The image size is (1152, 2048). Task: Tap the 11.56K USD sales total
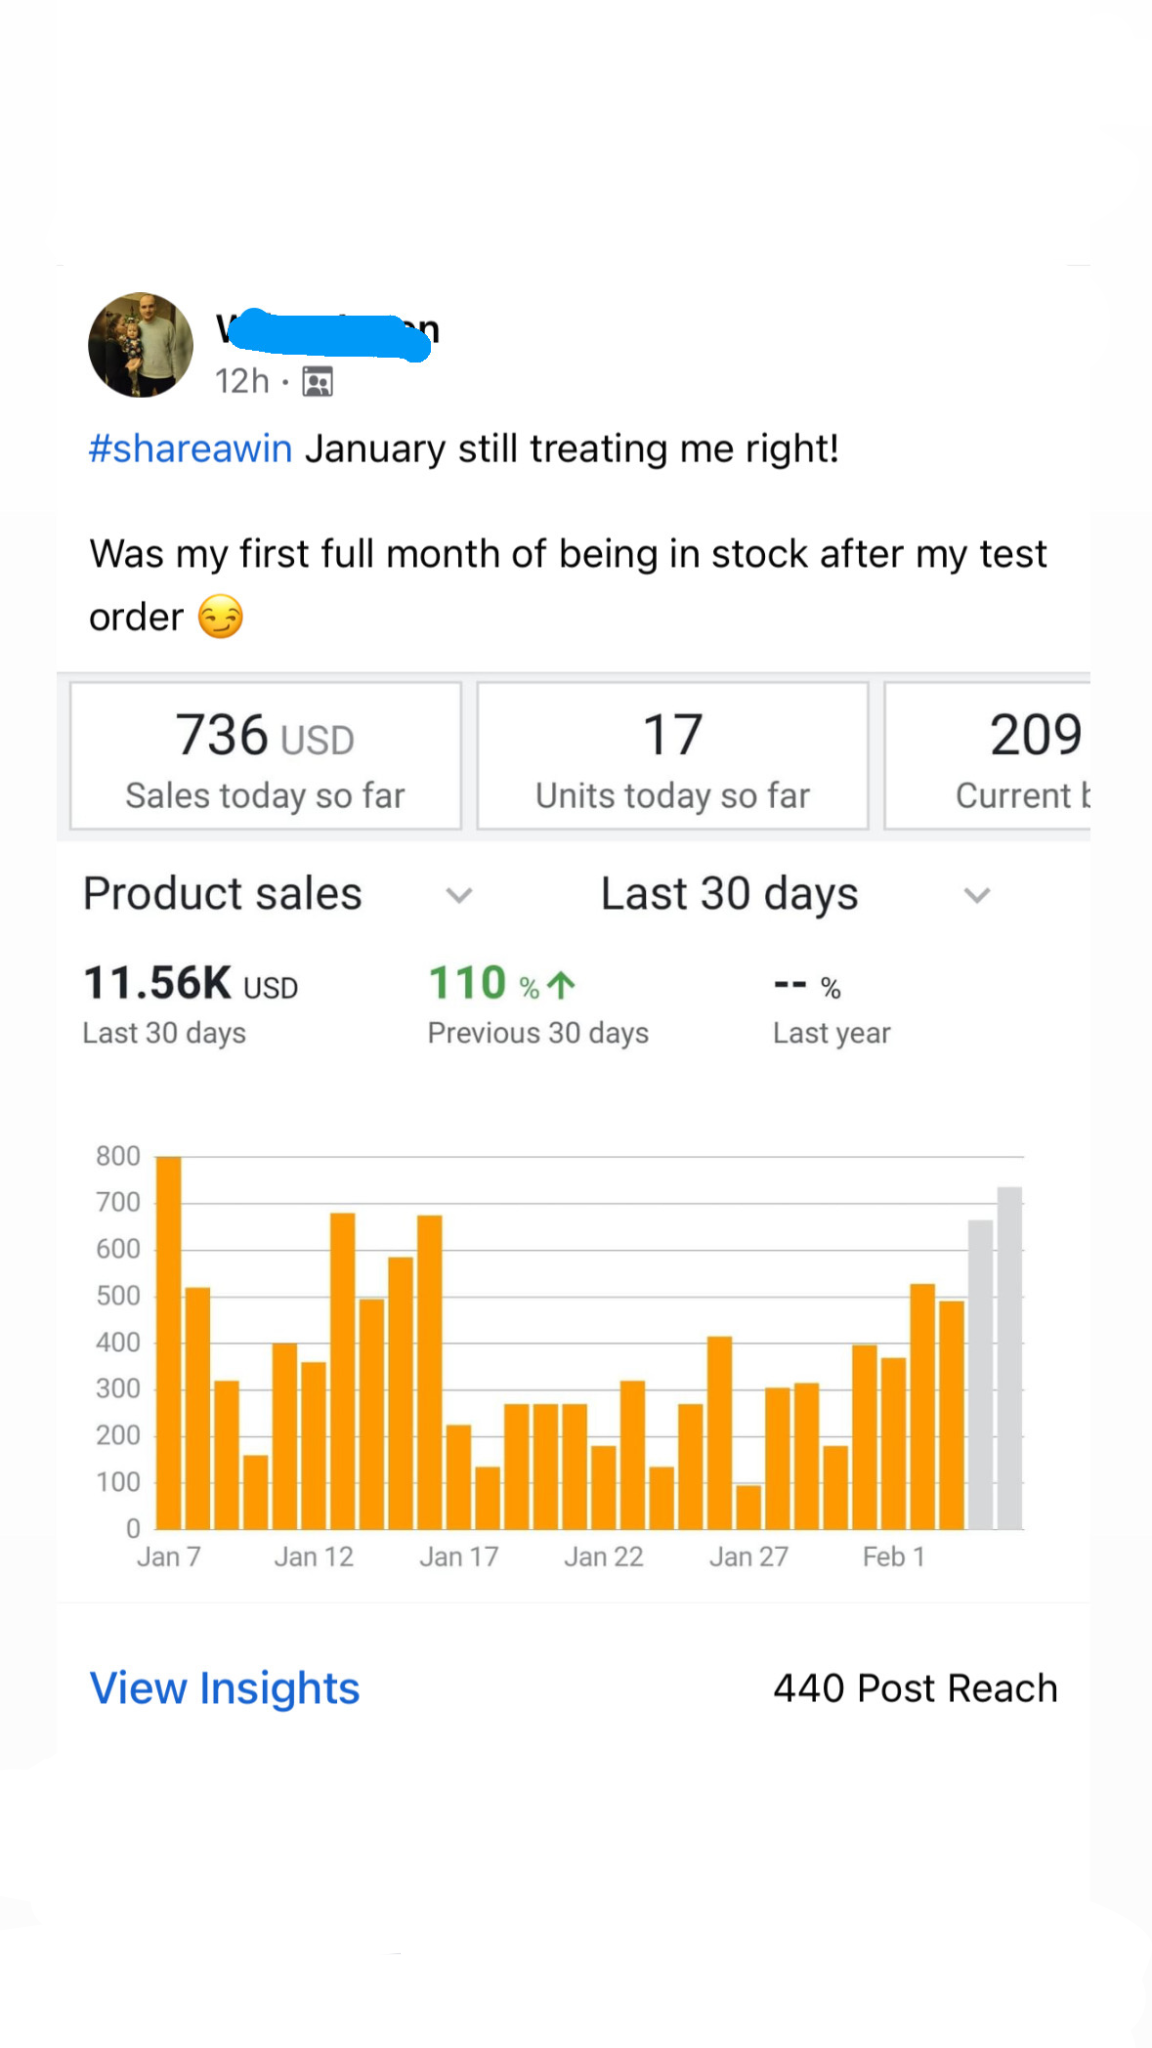(x=190, y=984)
